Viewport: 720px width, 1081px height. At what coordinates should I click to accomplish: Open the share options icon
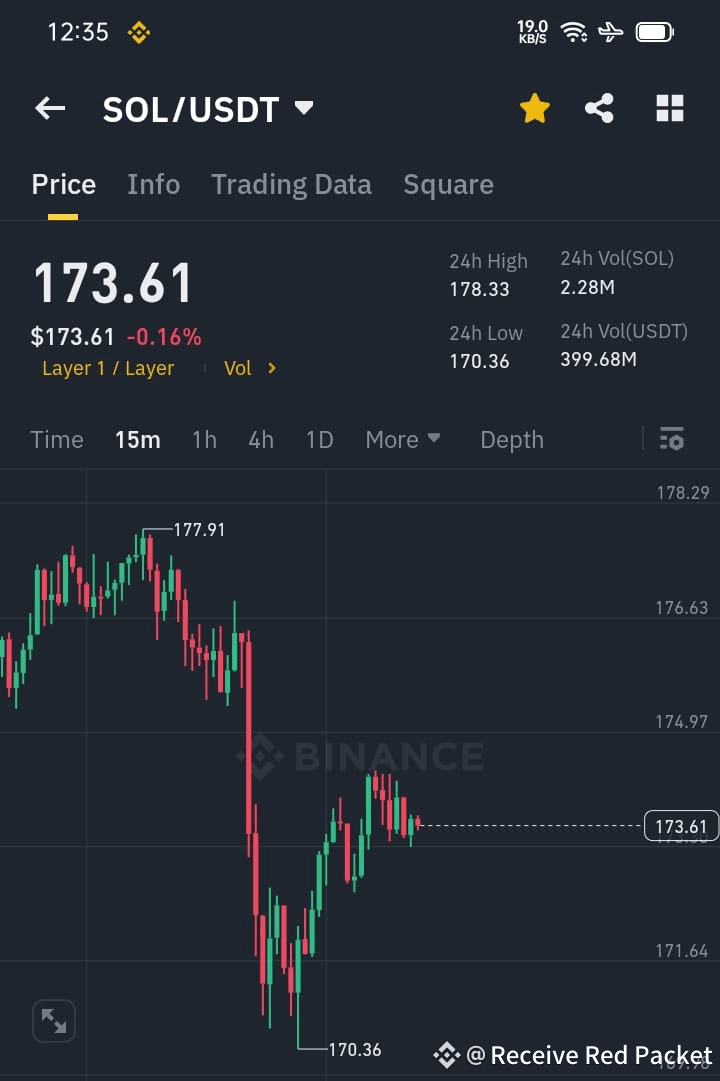coord(600,108)
